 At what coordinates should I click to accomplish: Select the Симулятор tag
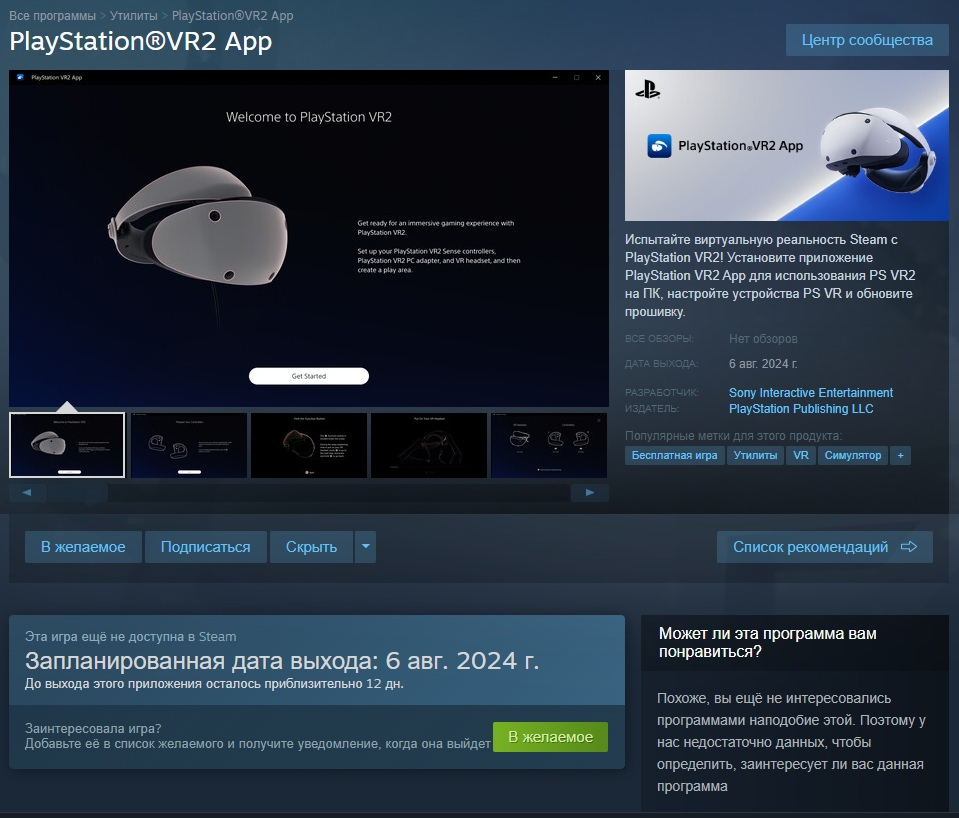[x=853, y=455]
